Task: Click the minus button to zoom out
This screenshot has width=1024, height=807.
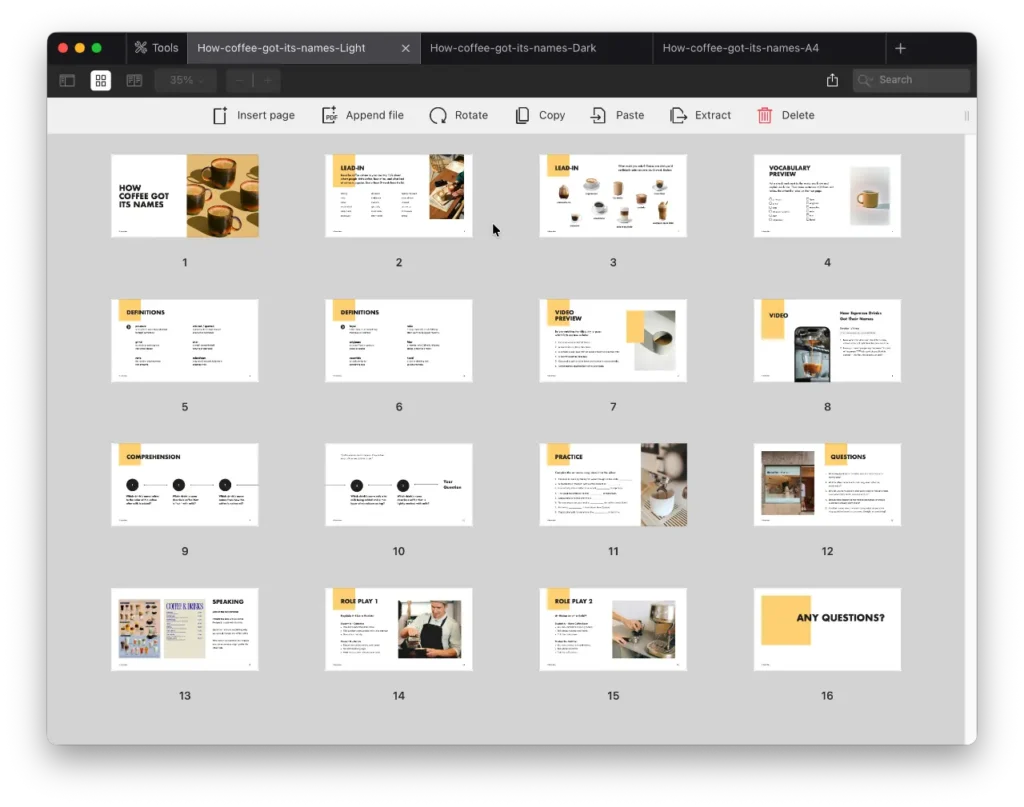Action: tap(238, 80)
